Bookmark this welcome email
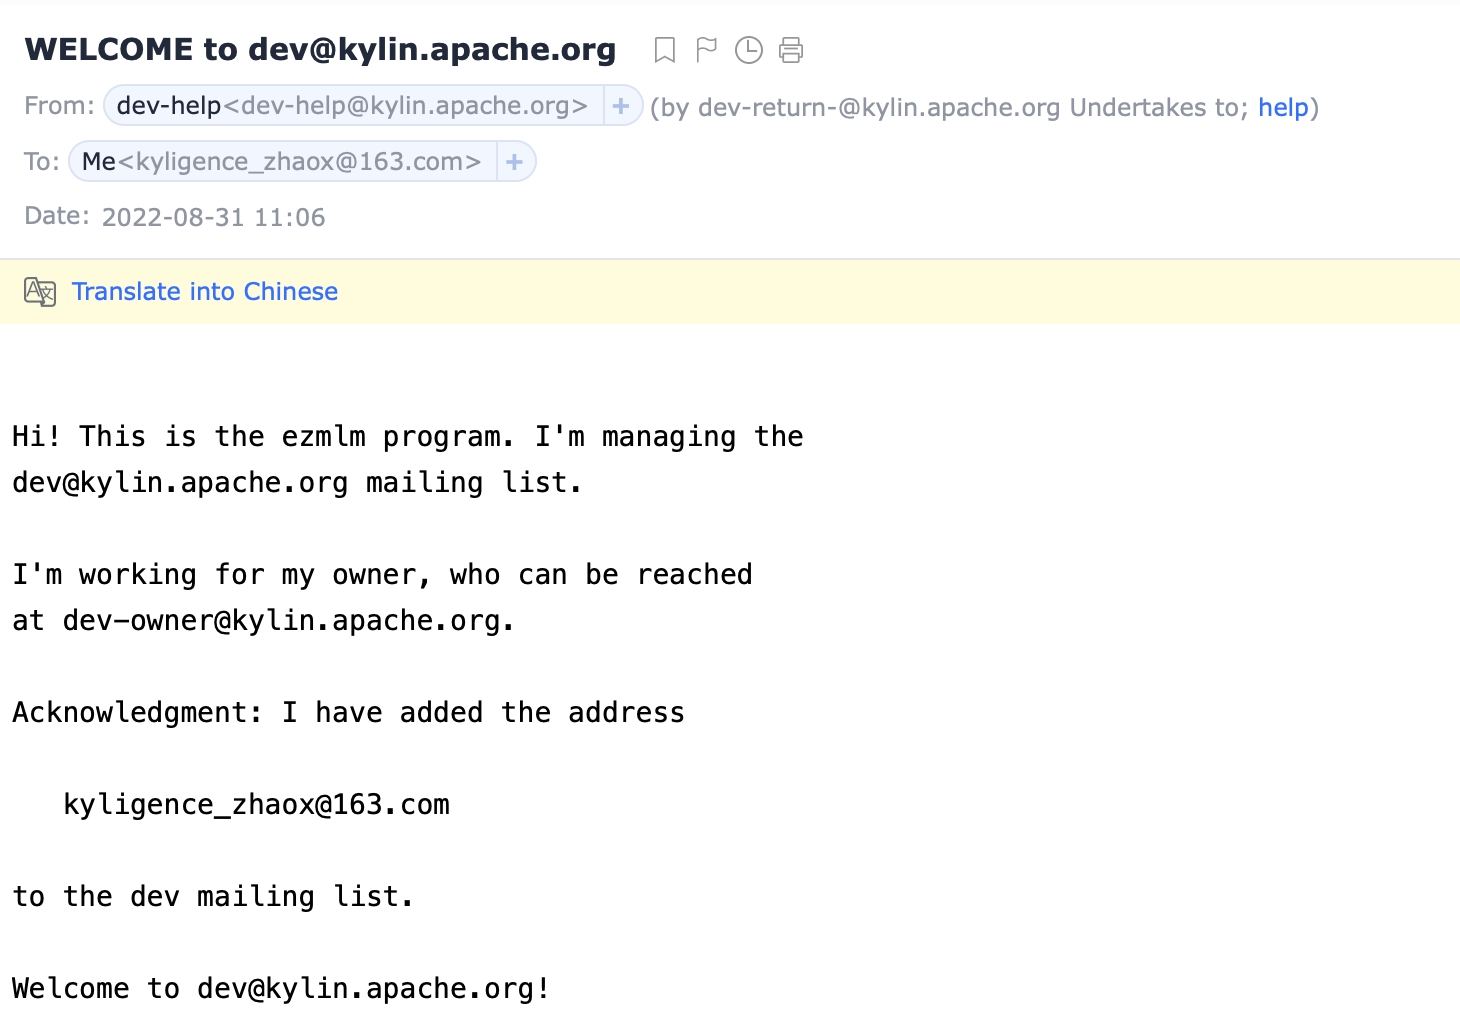The height and width of the screenshot is (1028, 1460). (x=664, y=50)
